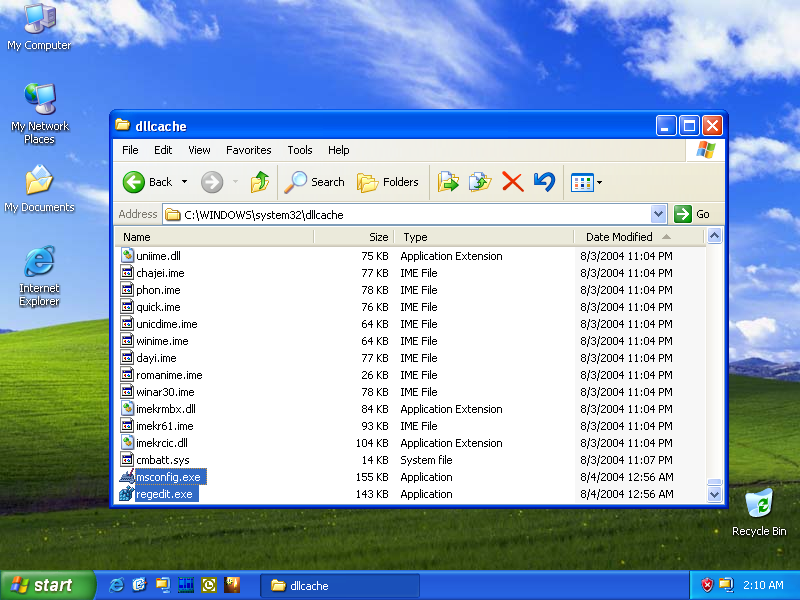Viewport: 800px width, 600px height.
Task: Select the dayi.ime file name
Action: point(156,358)
